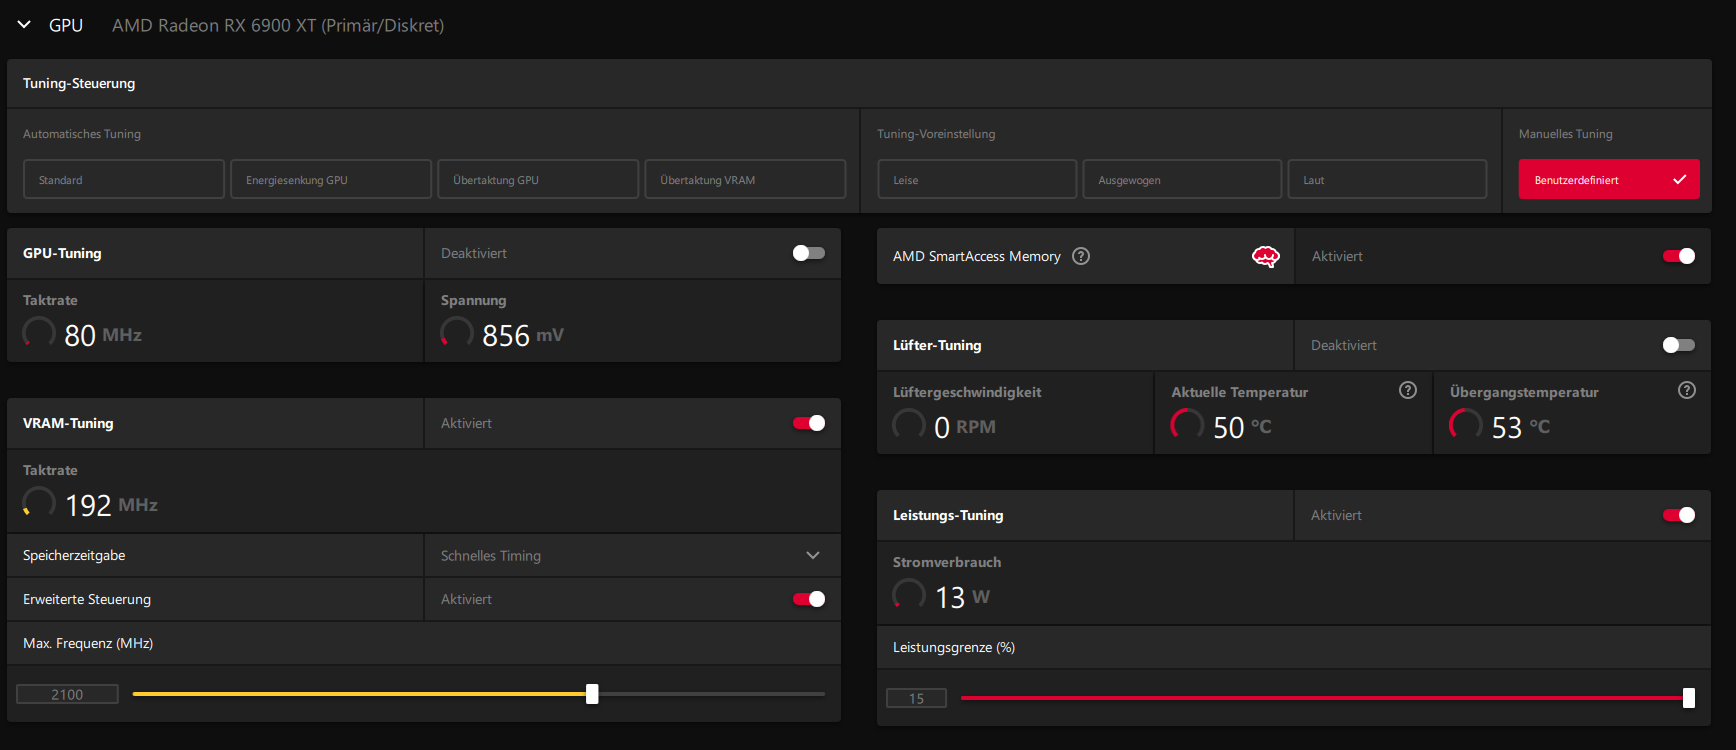Click the red brain SmartAccess Memory icon
The height and width of the screenshot is (750, 1736).
pyautogui.click(x=1266, y=257)
